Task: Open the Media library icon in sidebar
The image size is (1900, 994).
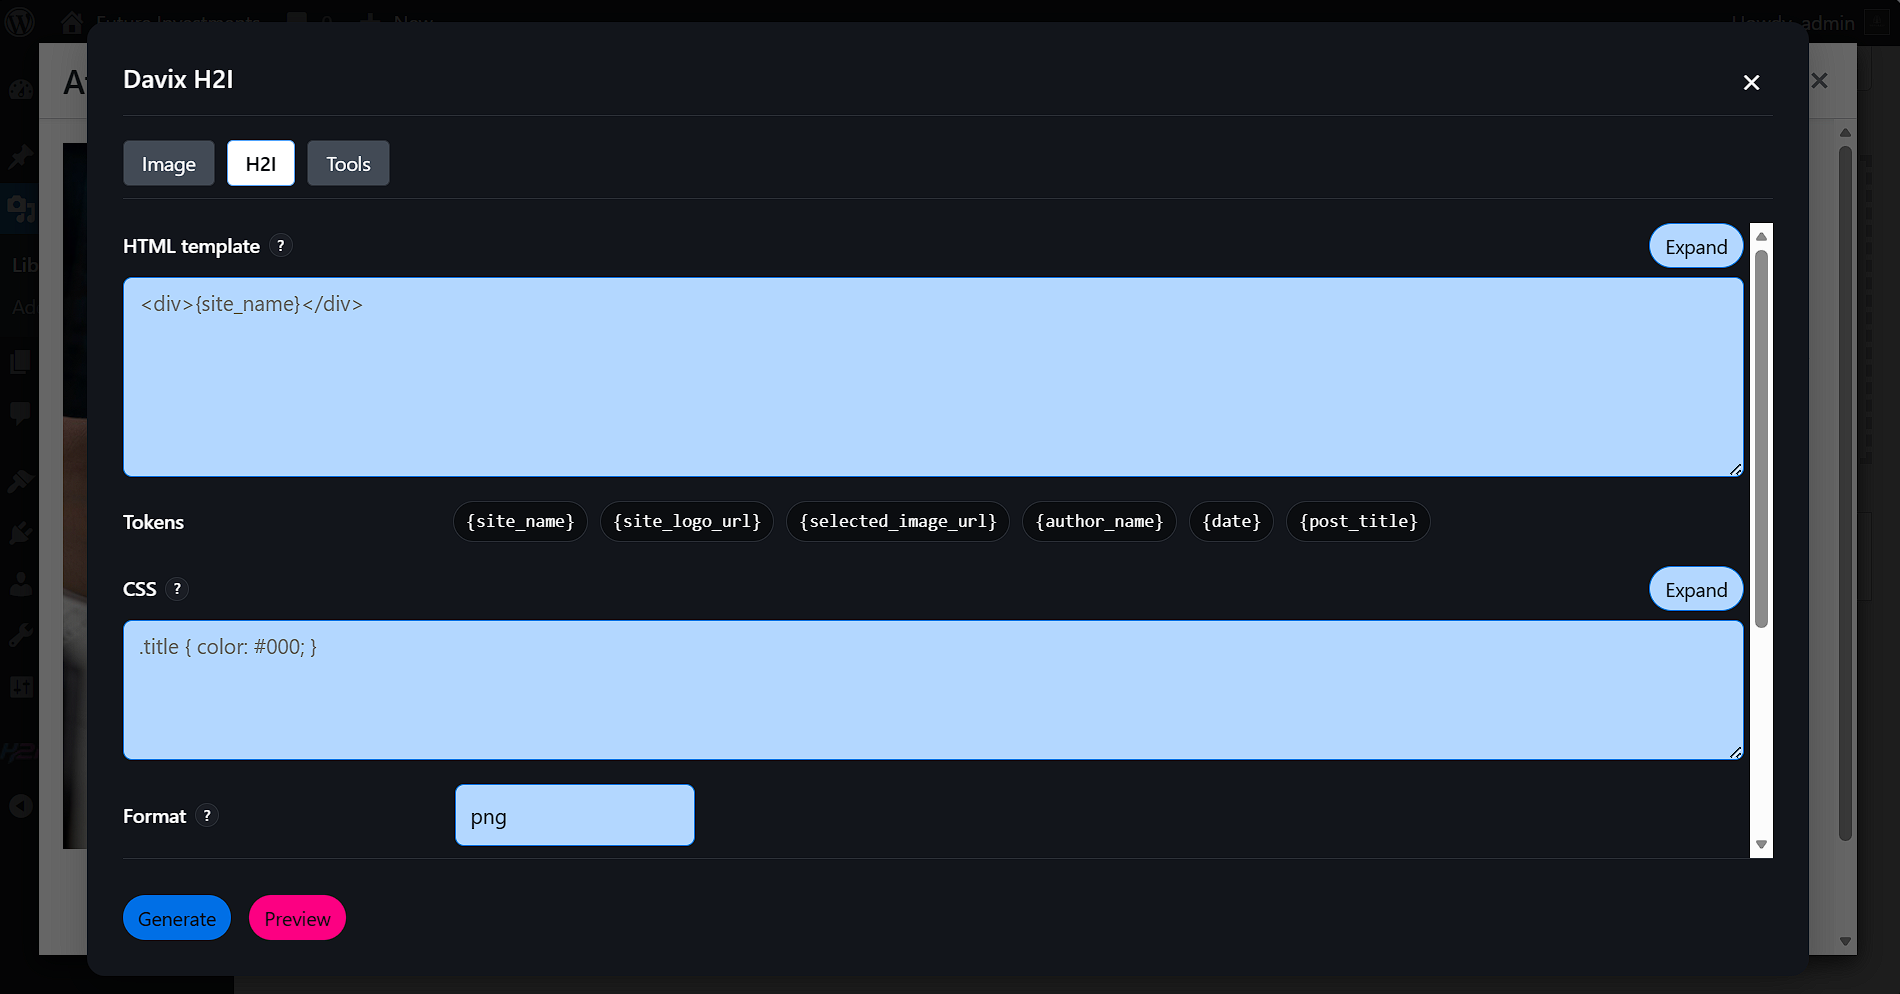Action: [20, 210]
